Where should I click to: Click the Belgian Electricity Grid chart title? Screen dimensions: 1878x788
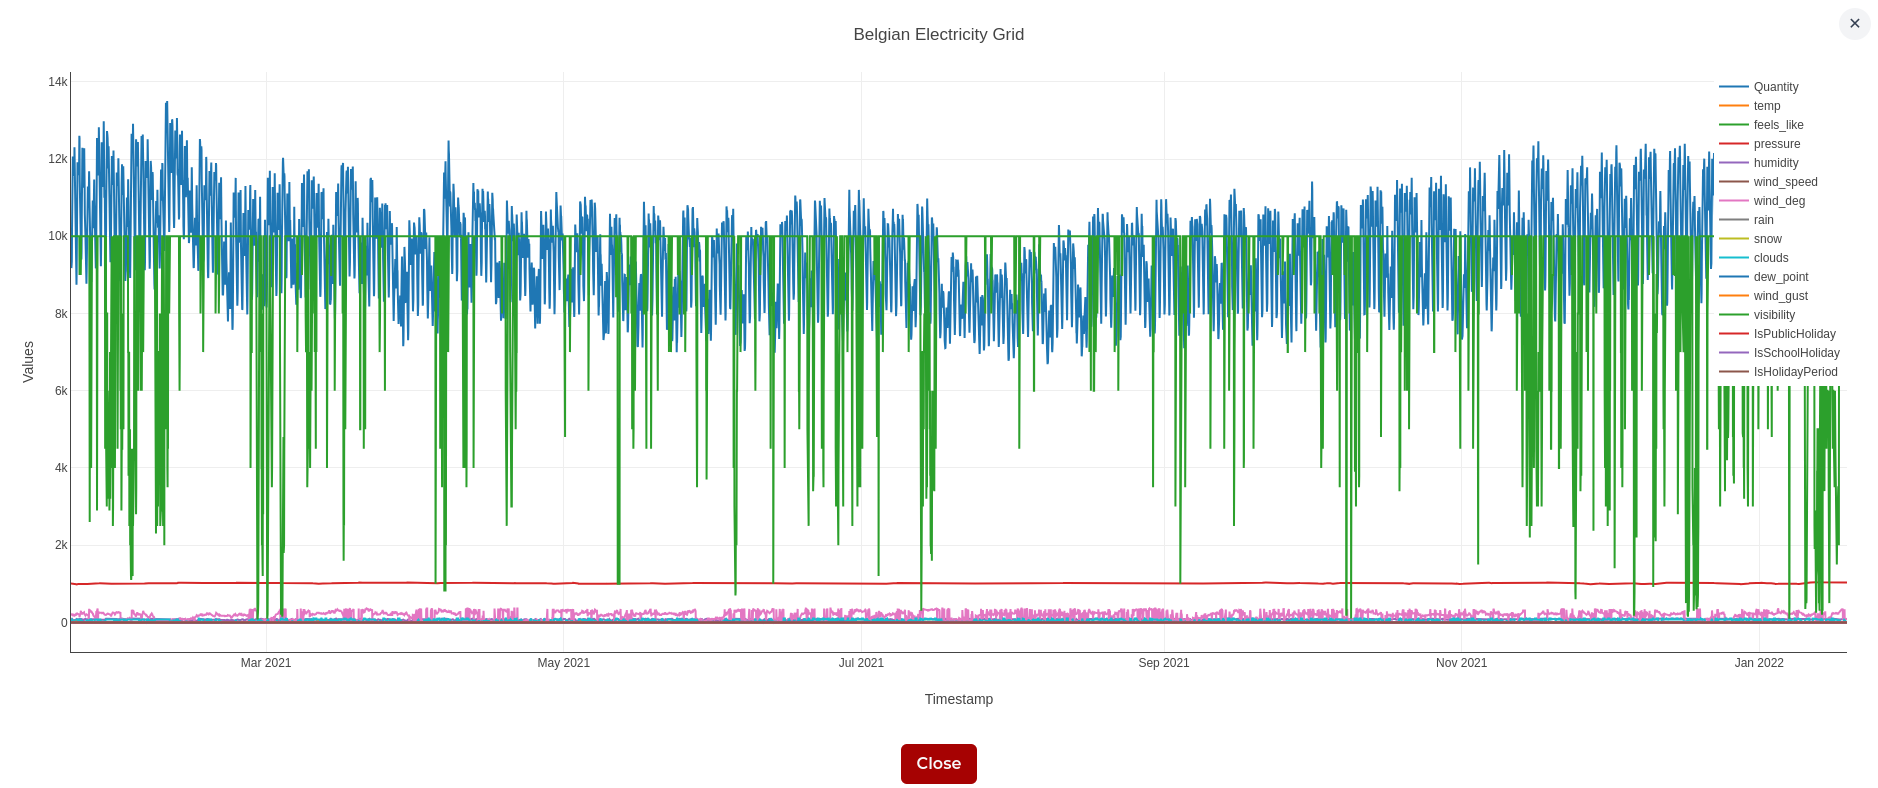click(x=938, y=35)
